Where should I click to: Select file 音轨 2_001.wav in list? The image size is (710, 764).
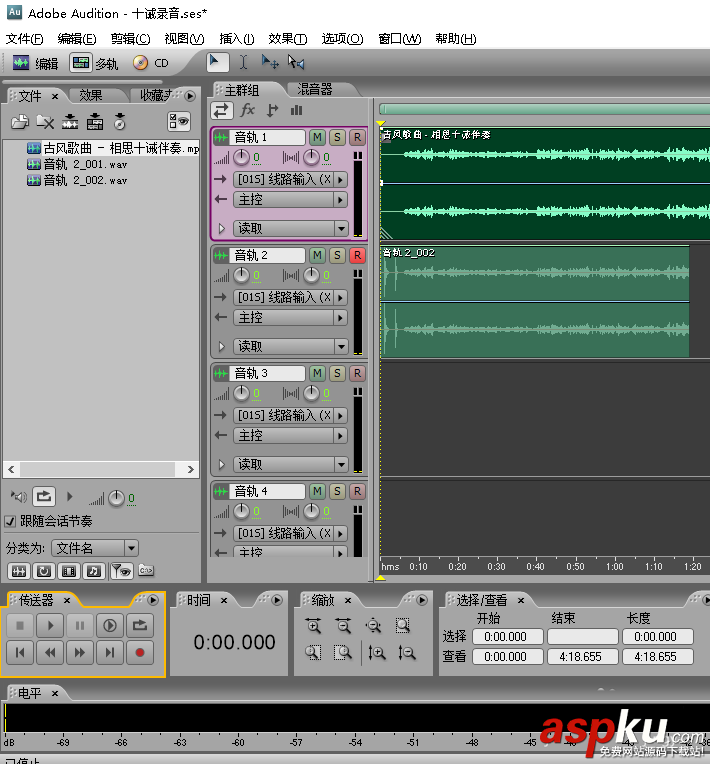pos(77,164)
